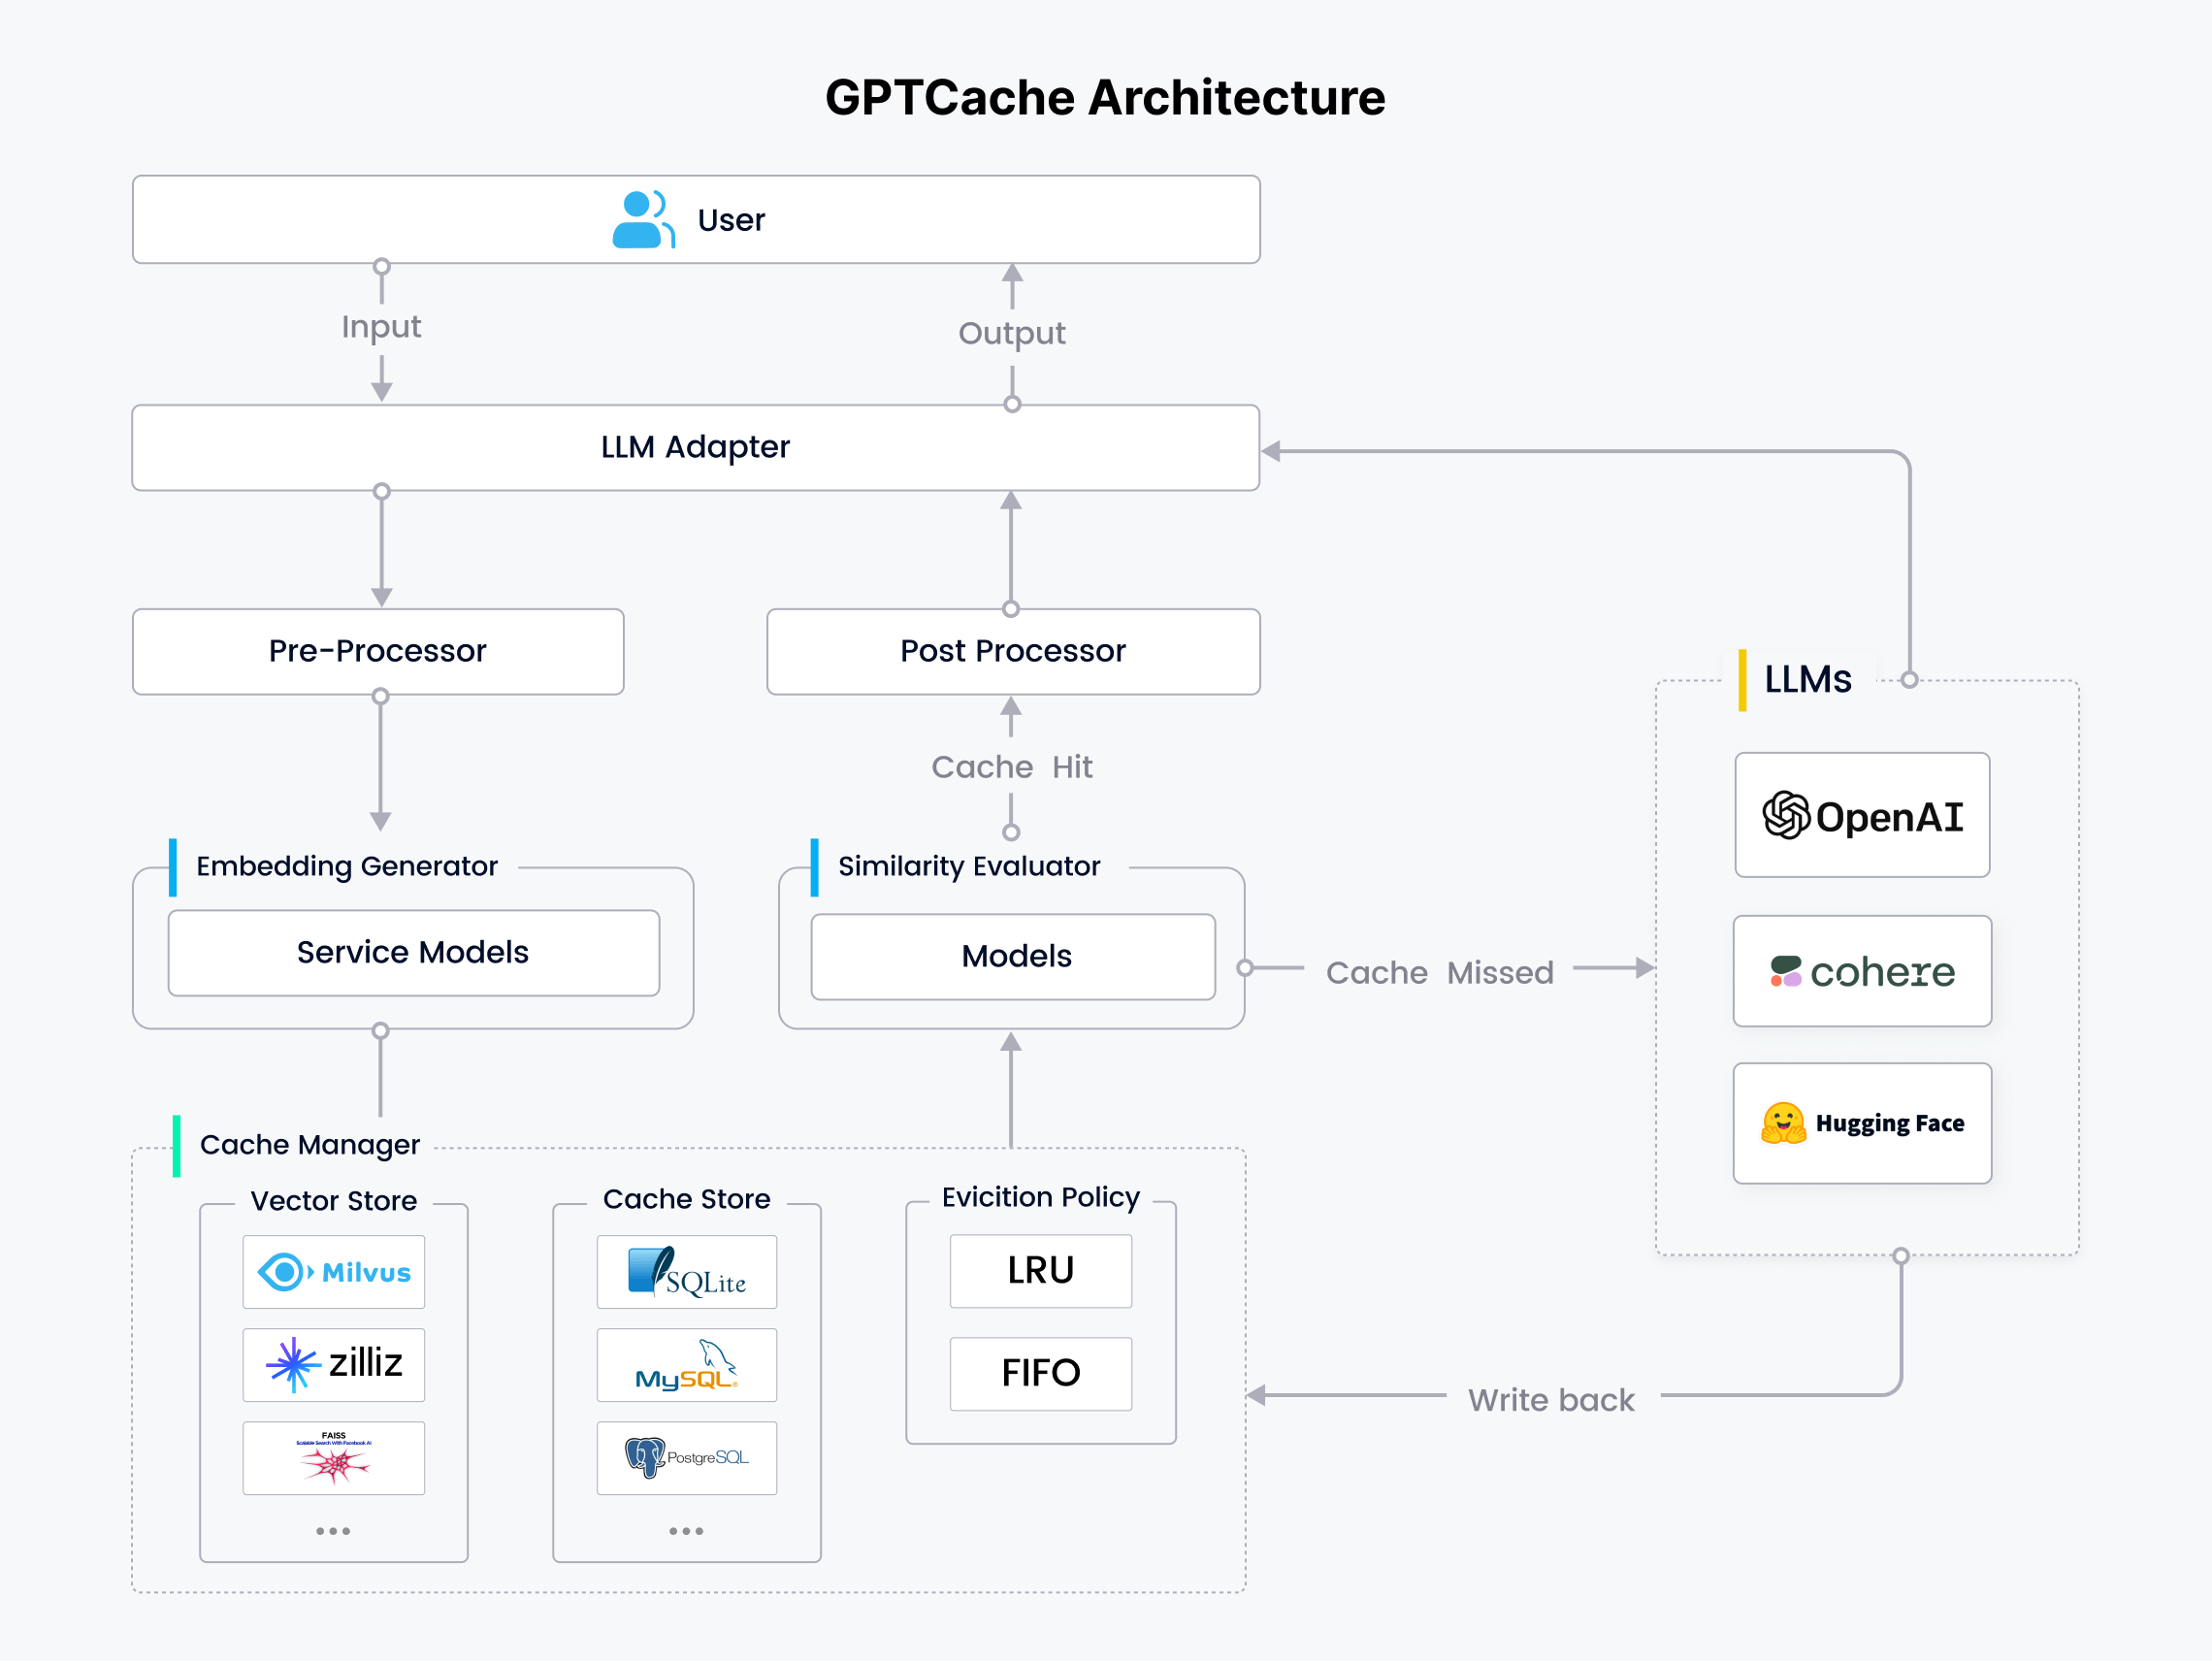Click the Hugging Face emoji icon
The image size is (2212, 1661).
tap(1786, 1123)
